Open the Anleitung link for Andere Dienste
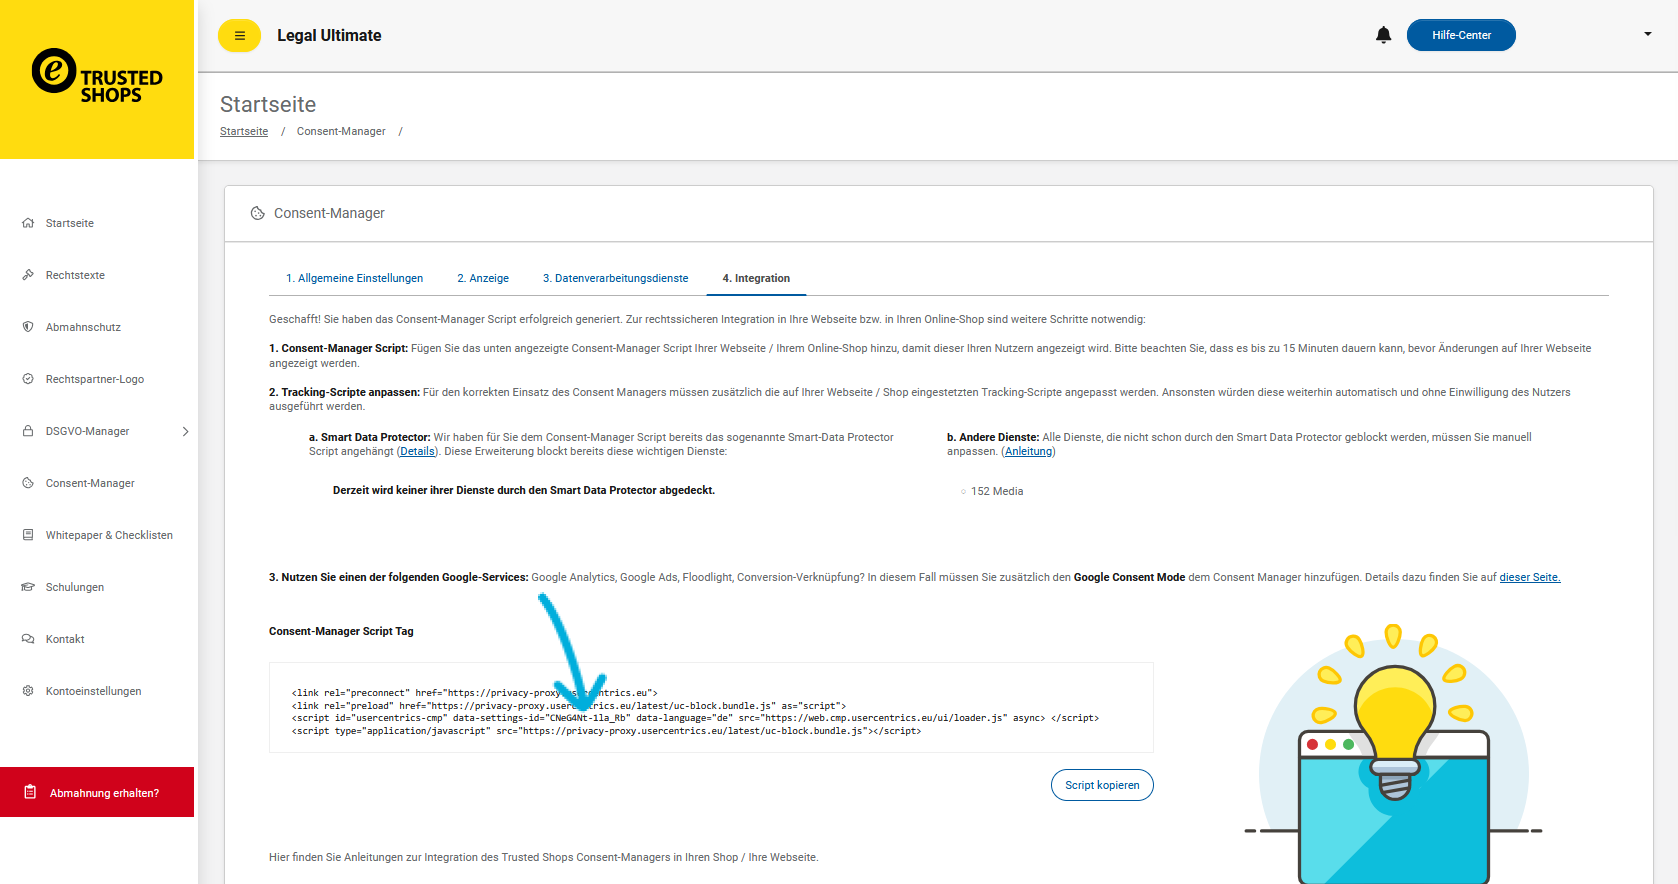Screen dimensions: 1678x884 pos(1028,451)
